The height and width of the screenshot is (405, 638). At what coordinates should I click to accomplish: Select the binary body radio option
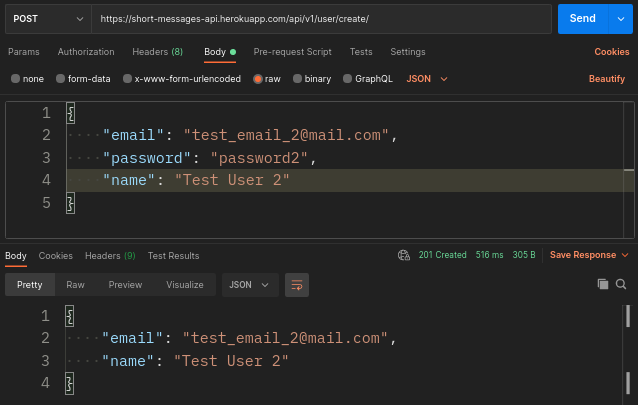(x=297, y=79)
